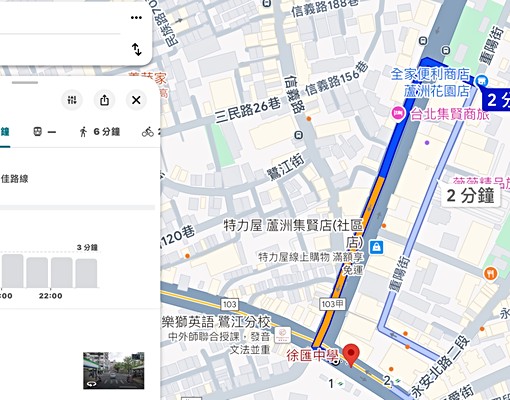Tap the 信義路156巷 street label
Viewport: 510px width, 400px height.
tap(337, 78)
